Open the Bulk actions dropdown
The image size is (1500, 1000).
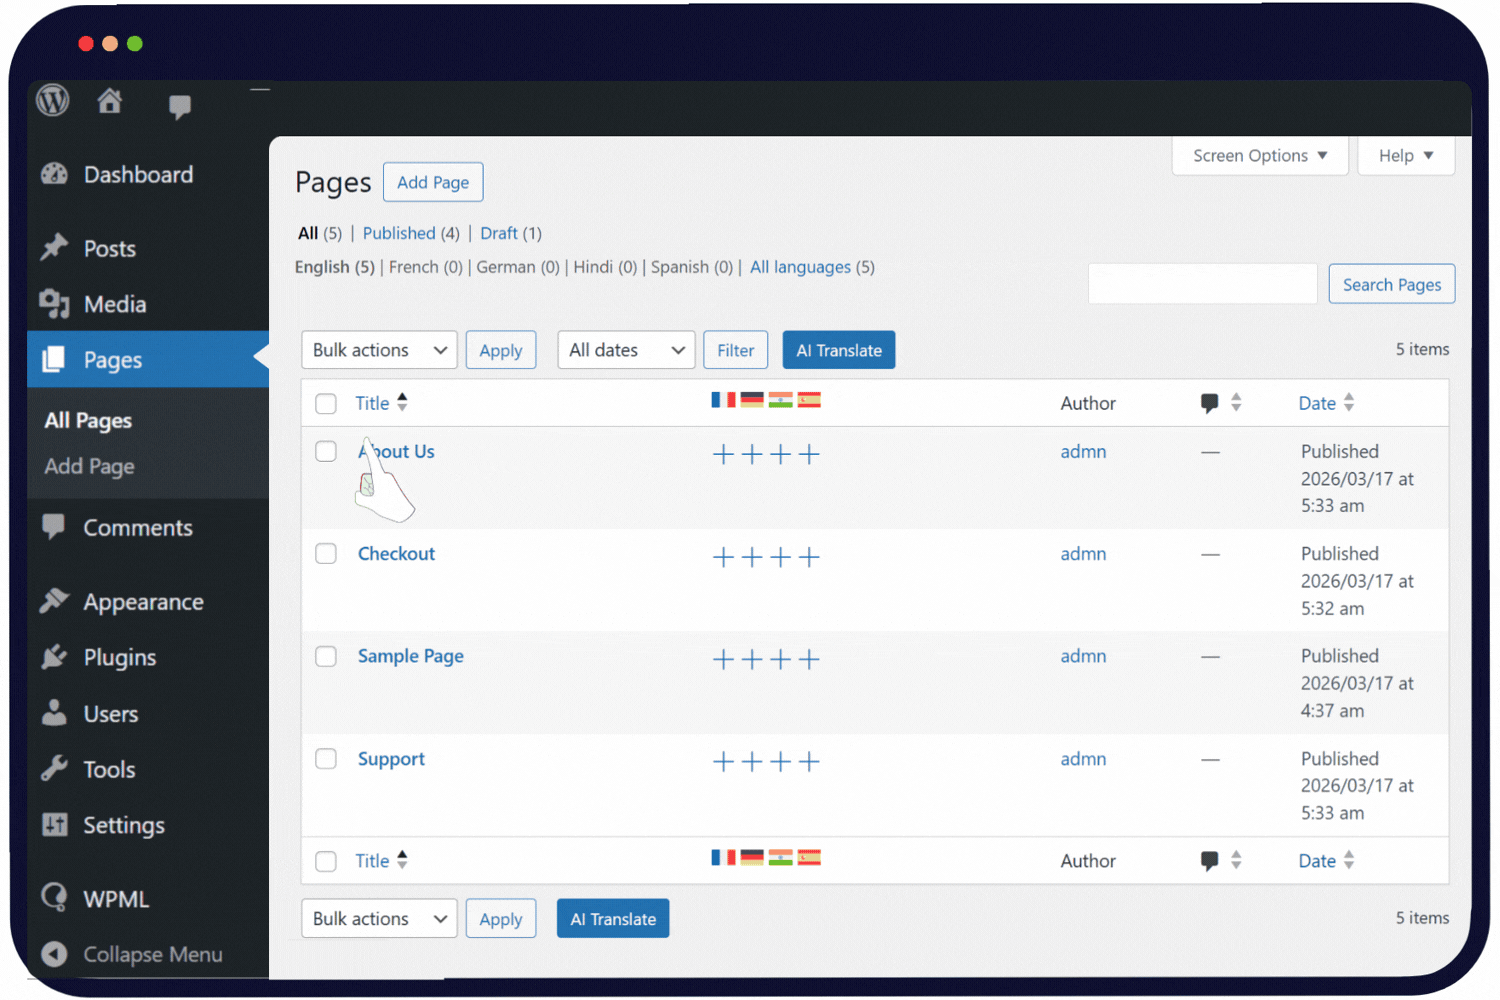tap(379, 350)
